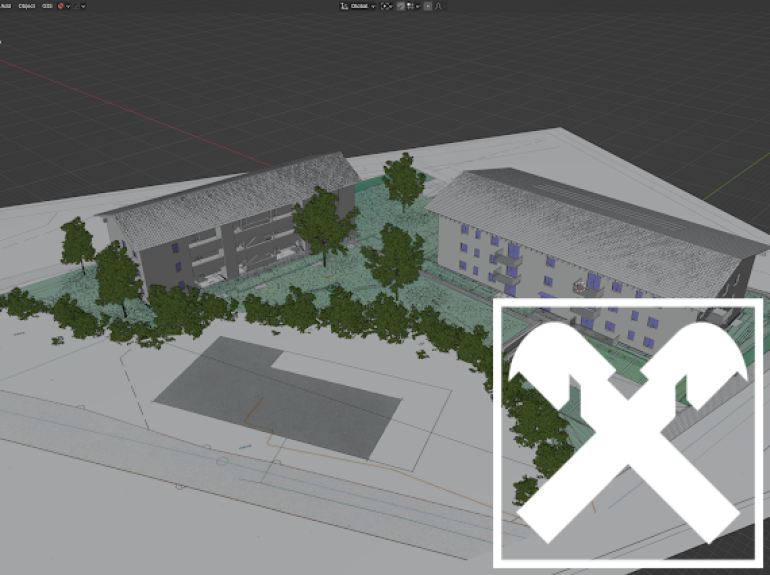Click the red sphere icon beside GIS
The height and width of the screenshot is (575, 770).
pos(61,5)
